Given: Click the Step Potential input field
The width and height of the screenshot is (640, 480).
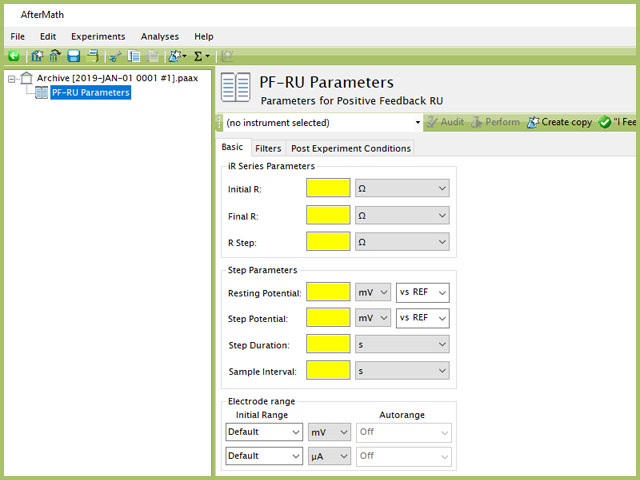Looking at the screenshot, I should click(x=328, y=318).
